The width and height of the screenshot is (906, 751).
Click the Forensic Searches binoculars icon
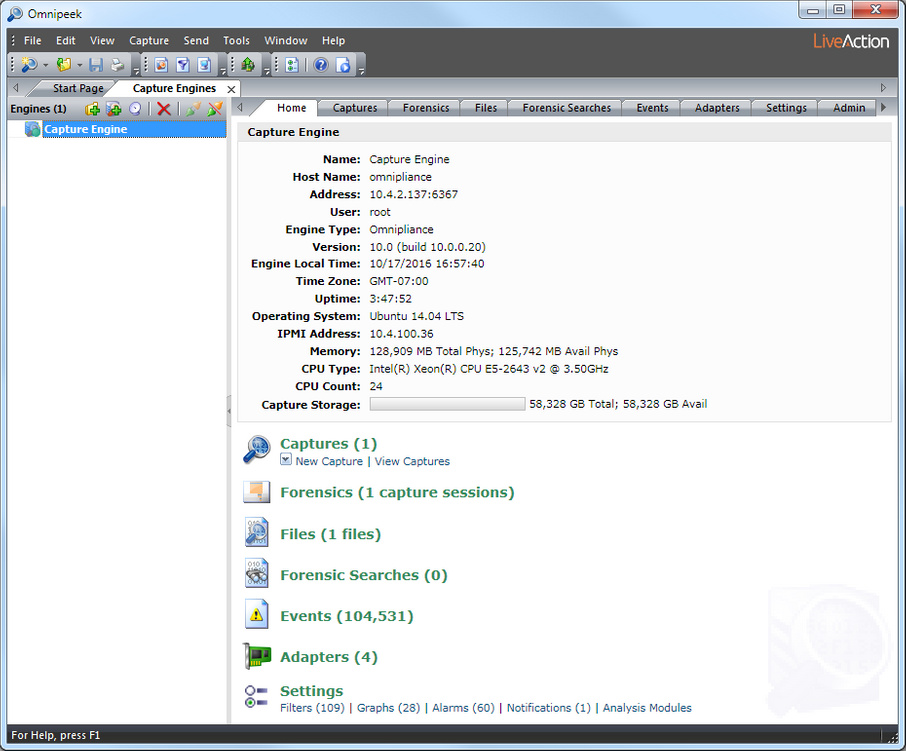point(257,573)
